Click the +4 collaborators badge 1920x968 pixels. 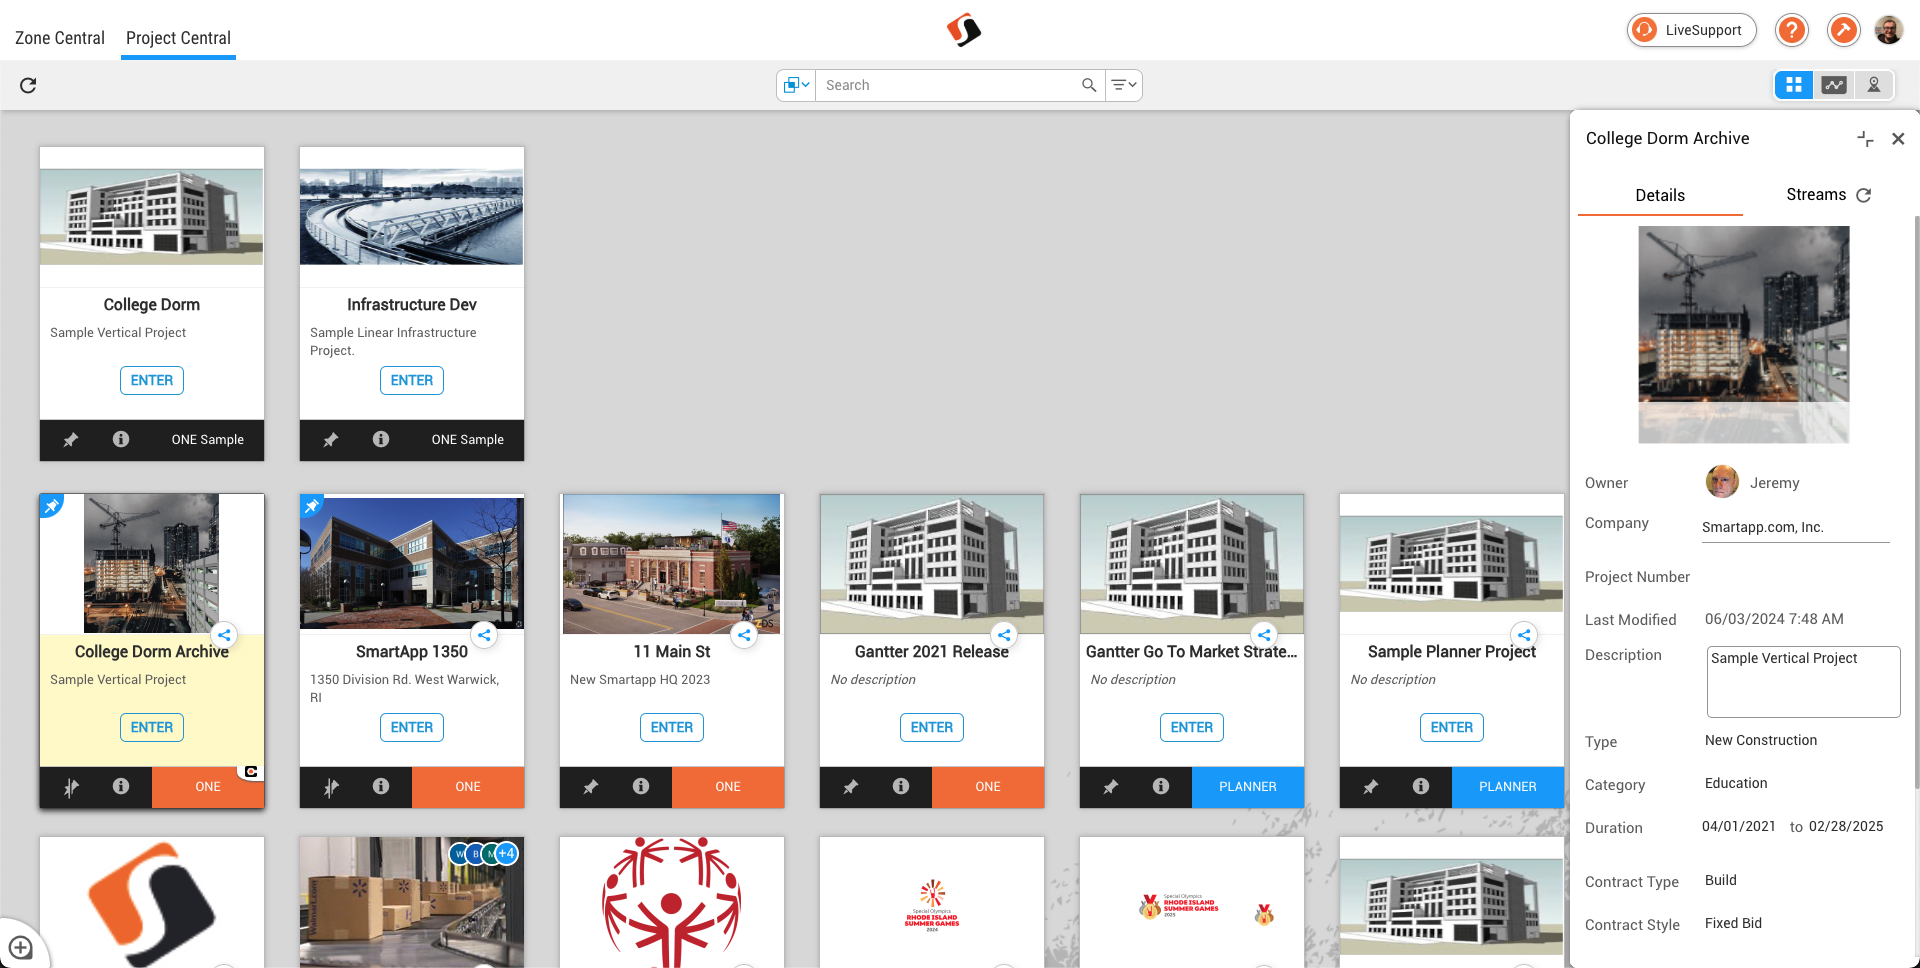pyautogui.click(x=507, y=854)
